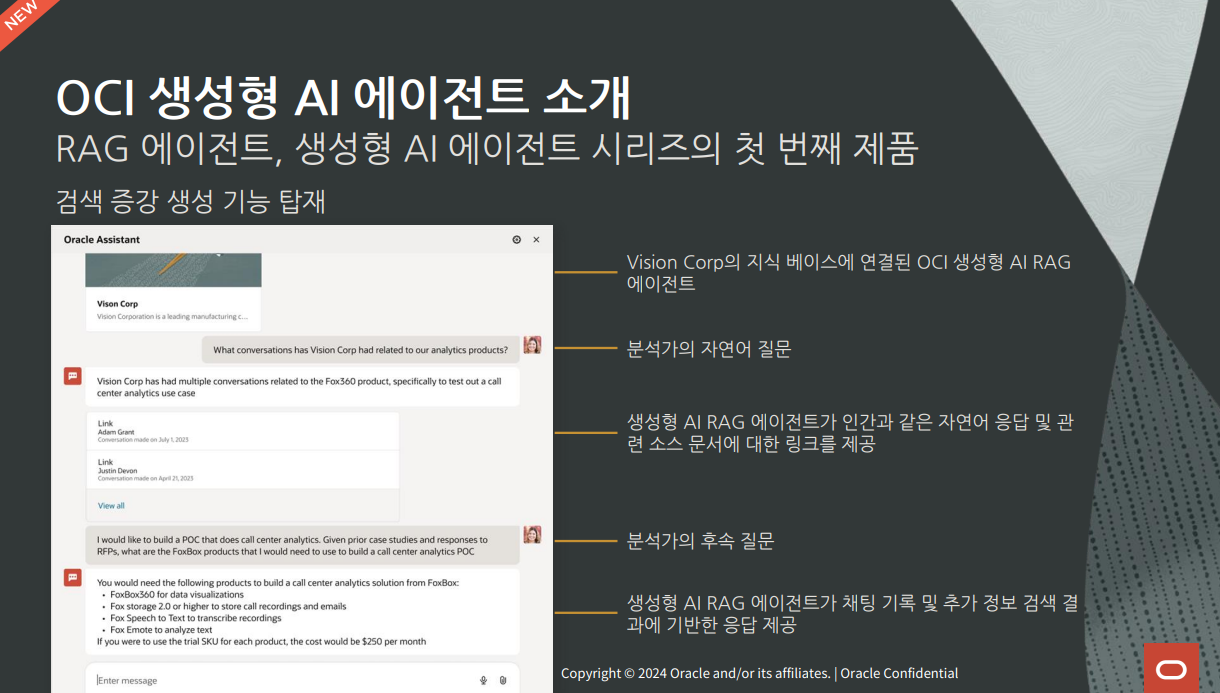Click user avatar next to analytics products question
The width and height of the screenshot is (1220, 693).
click(532, 345)
